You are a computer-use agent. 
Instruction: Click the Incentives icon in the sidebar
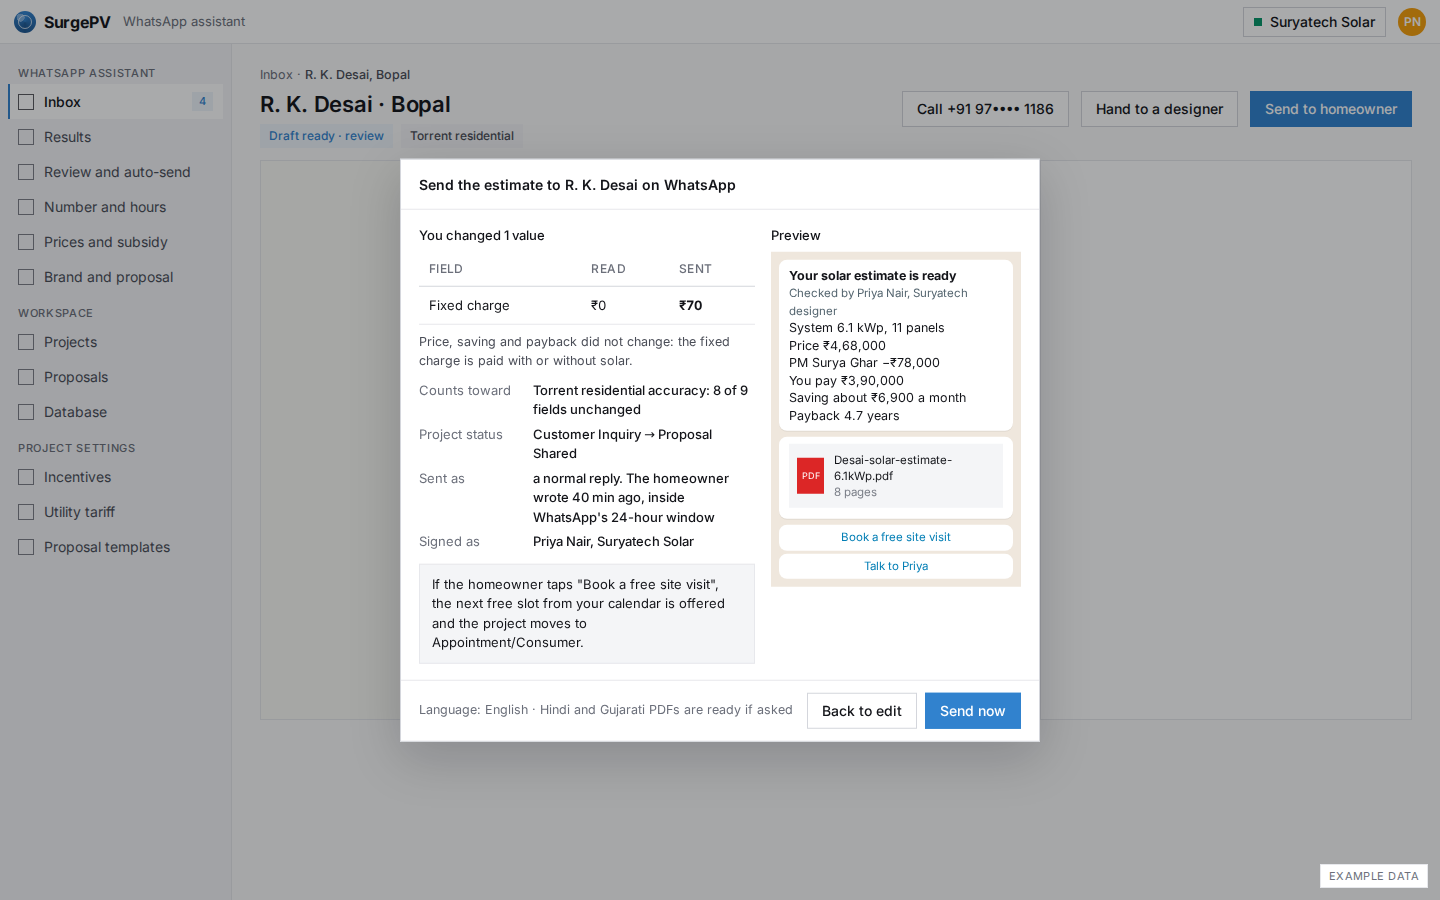pyautogui.click(x=26, y=477)
